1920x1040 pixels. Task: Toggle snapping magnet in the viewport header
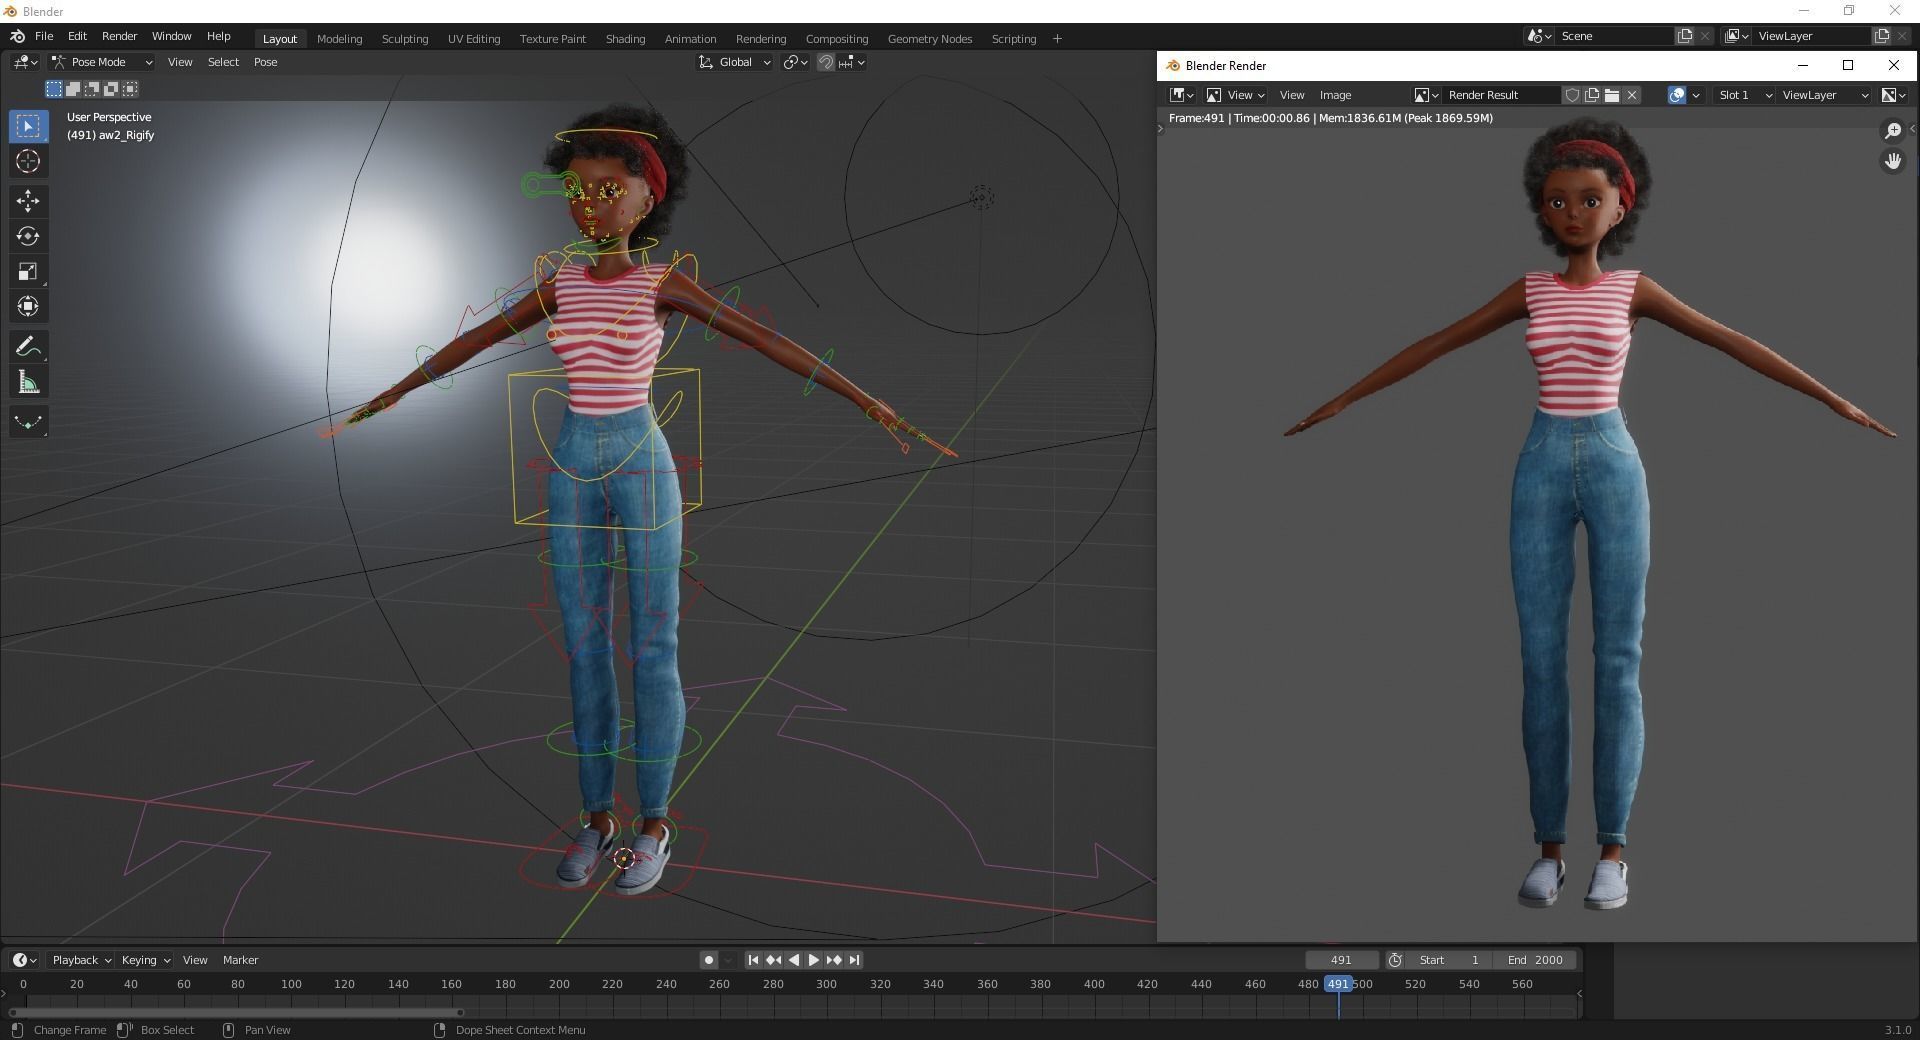pos(826,62)
